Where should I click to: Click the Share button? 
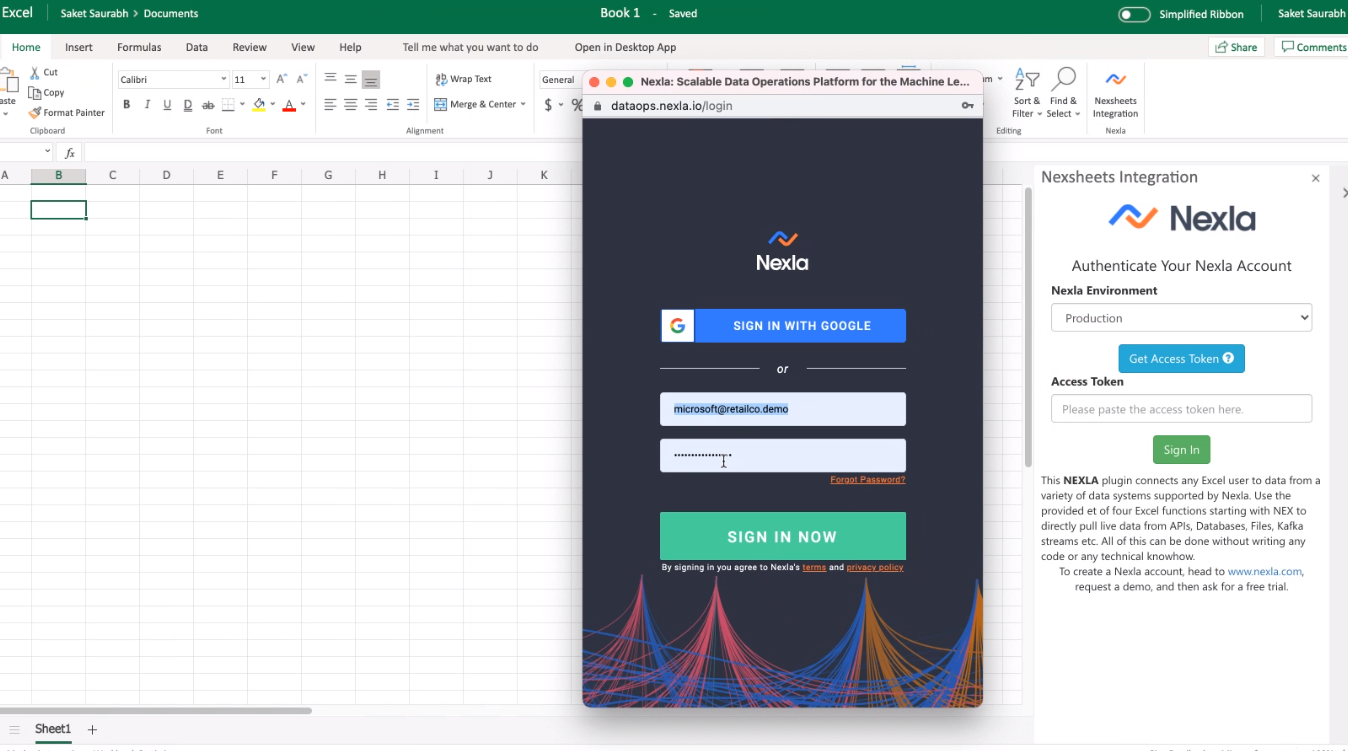pos(1237,47)
